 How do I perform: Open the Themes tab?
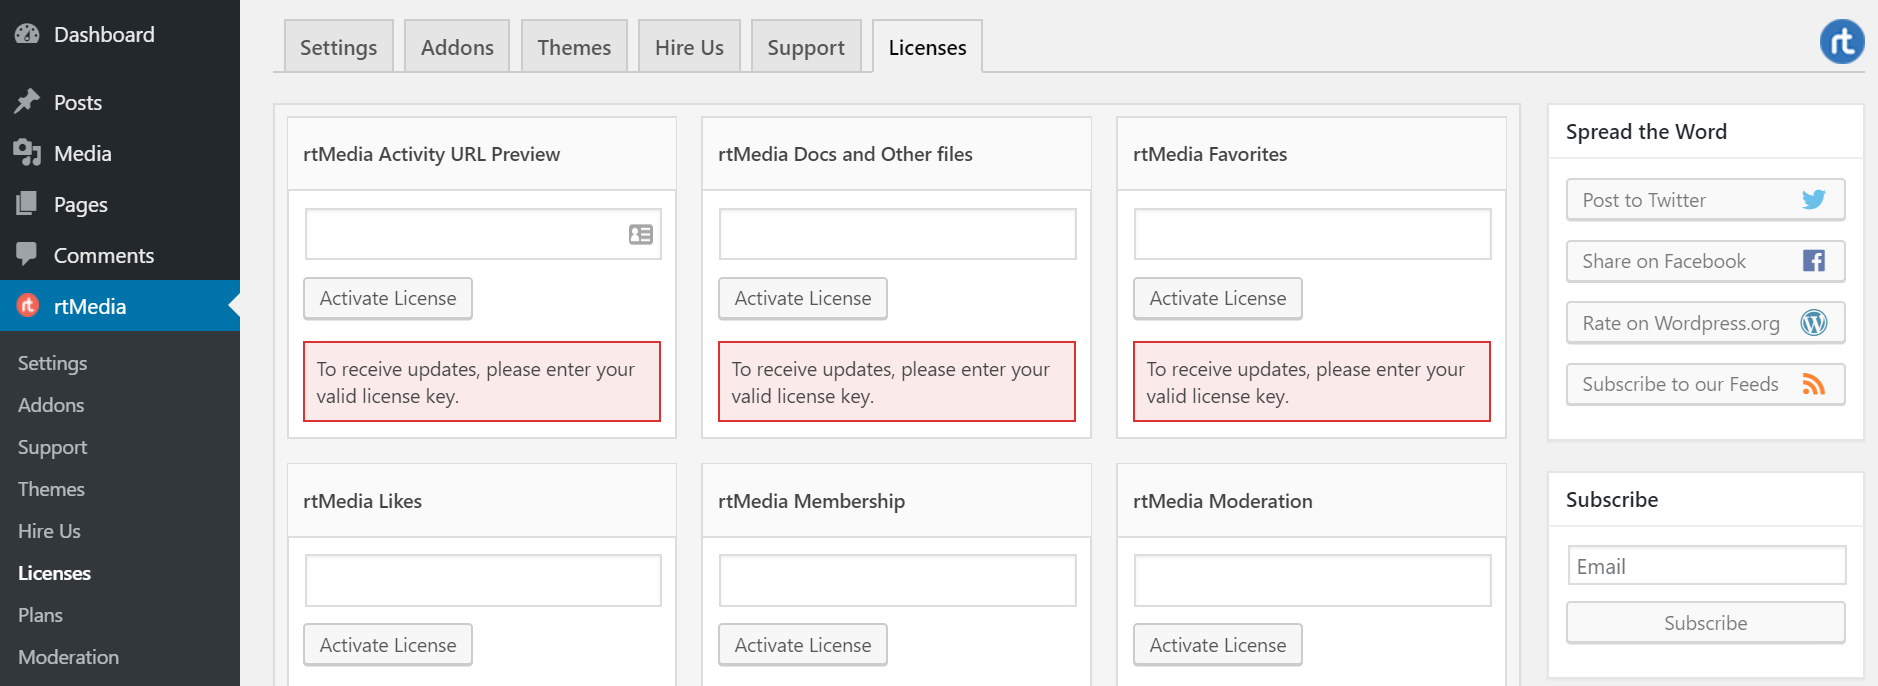pyautogui.click(x=574, y=47)
